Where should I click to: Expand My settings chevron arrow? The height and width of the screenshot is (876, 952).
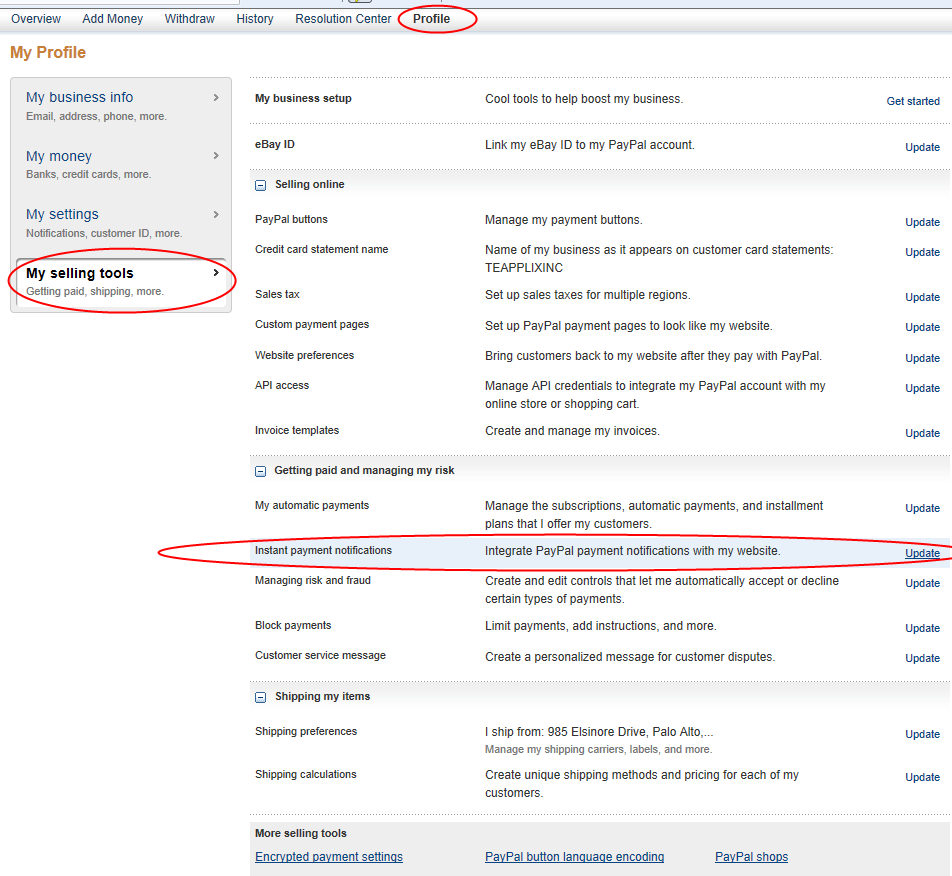pos(216,214)
